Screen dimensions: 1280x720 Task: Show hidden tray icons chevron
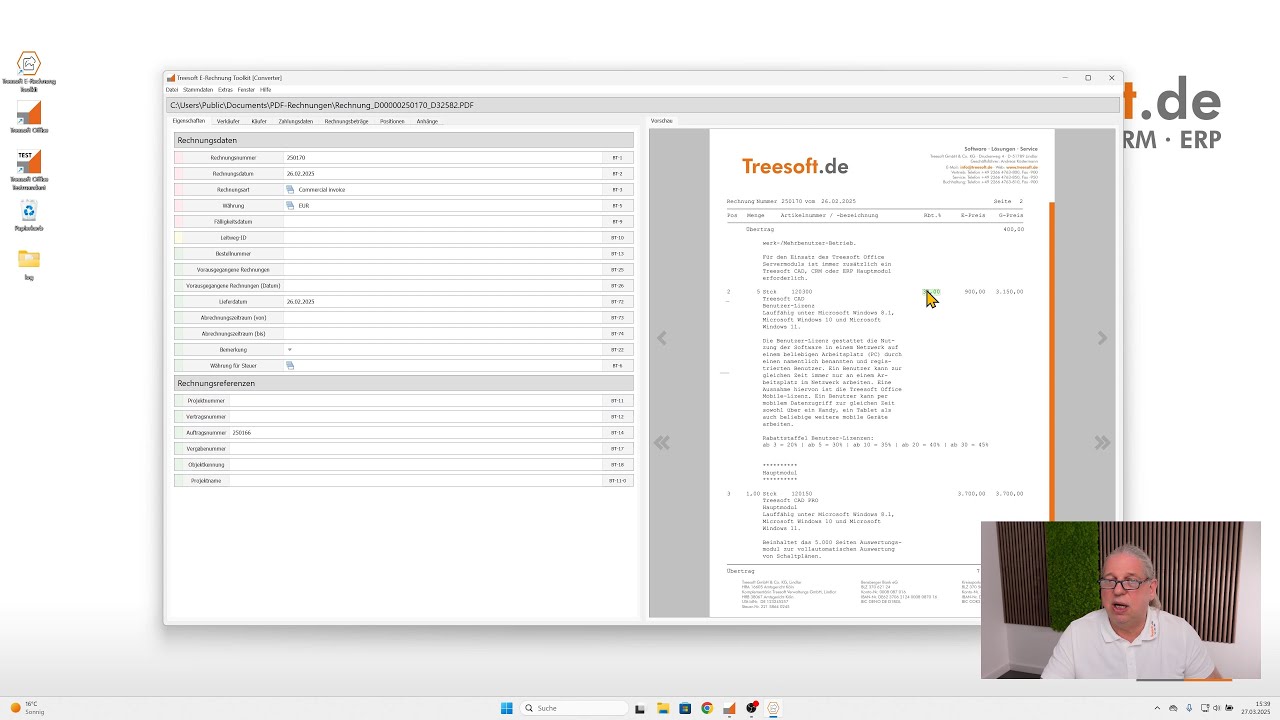[1159, 708]
